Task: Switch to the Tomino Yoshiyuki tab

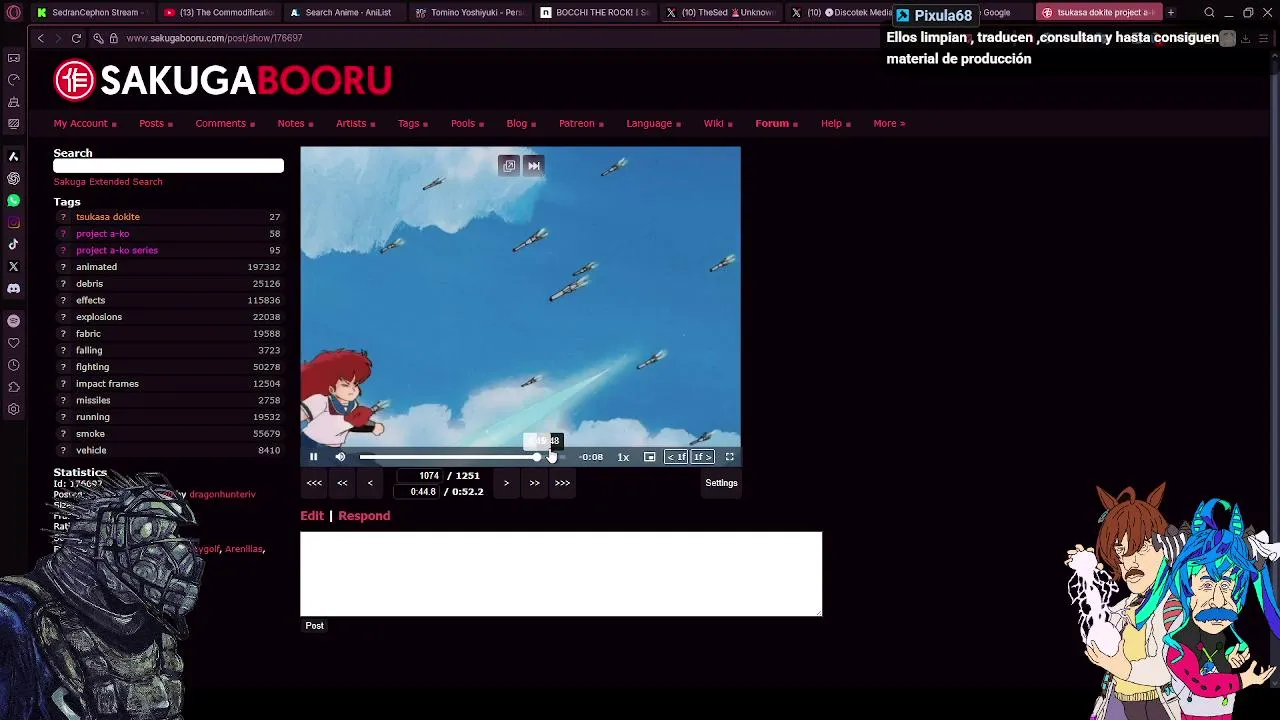Action: pyautogui.click(x=468, y=13)
